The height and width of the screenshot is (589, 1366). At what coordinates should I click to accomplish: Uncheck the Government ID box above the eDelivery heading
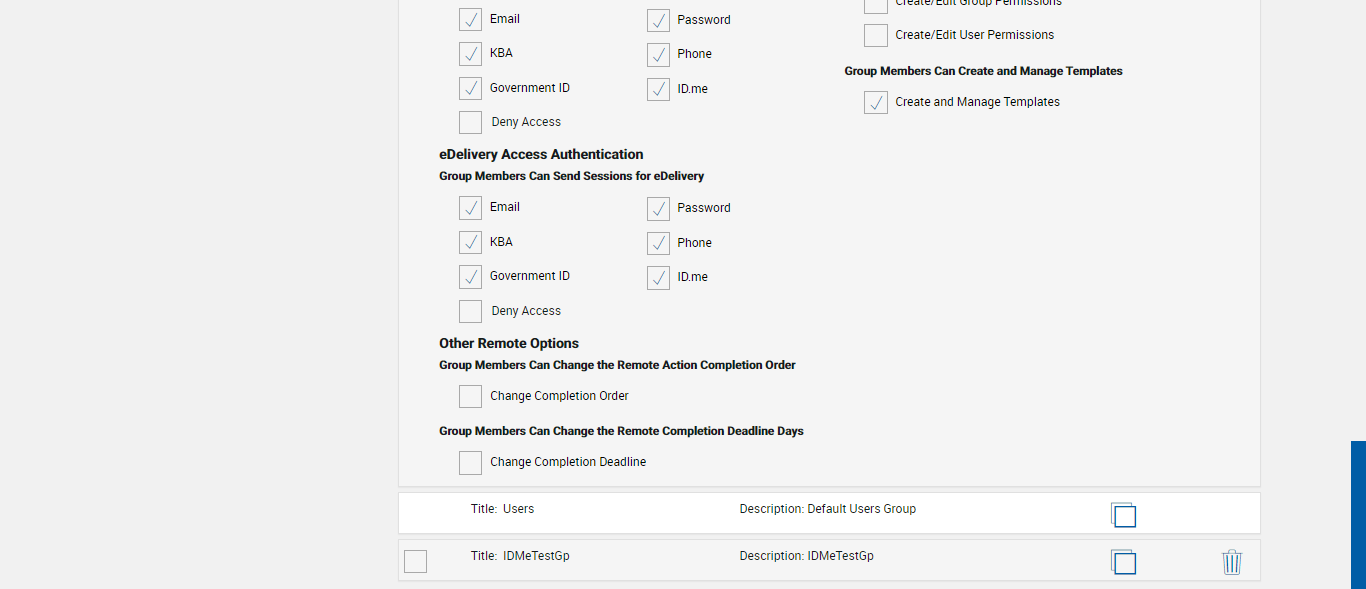coord(470,89)
